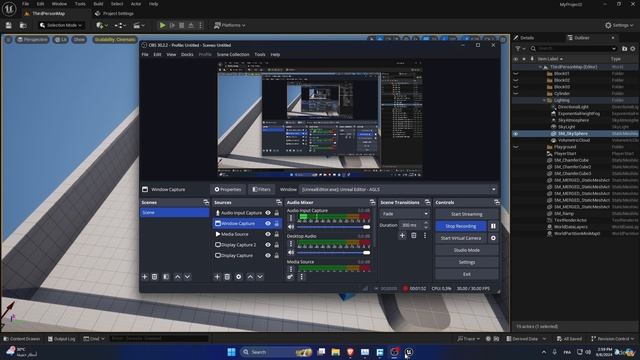Open scene filters icon in Scenes panel
Image resolution: width=640 pixels, height=360 pixels.
coord(166,277)
